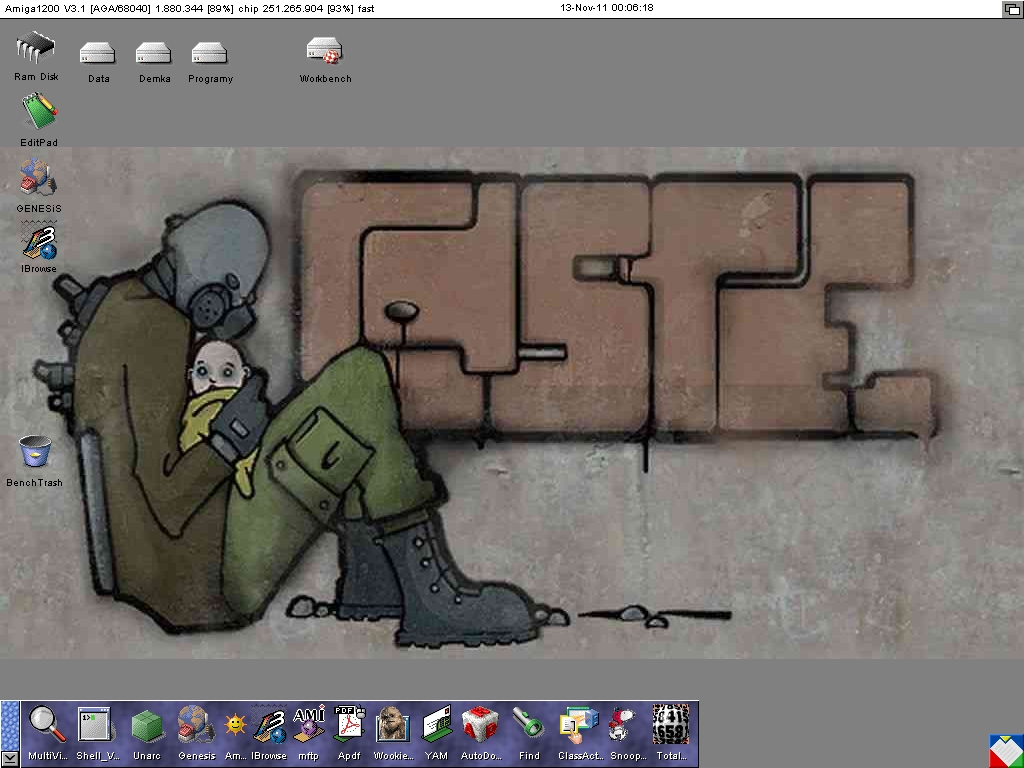Screen dimensions: 1024x768
Task: Select the Programy drive icon
Action: (x=210, y=53)
